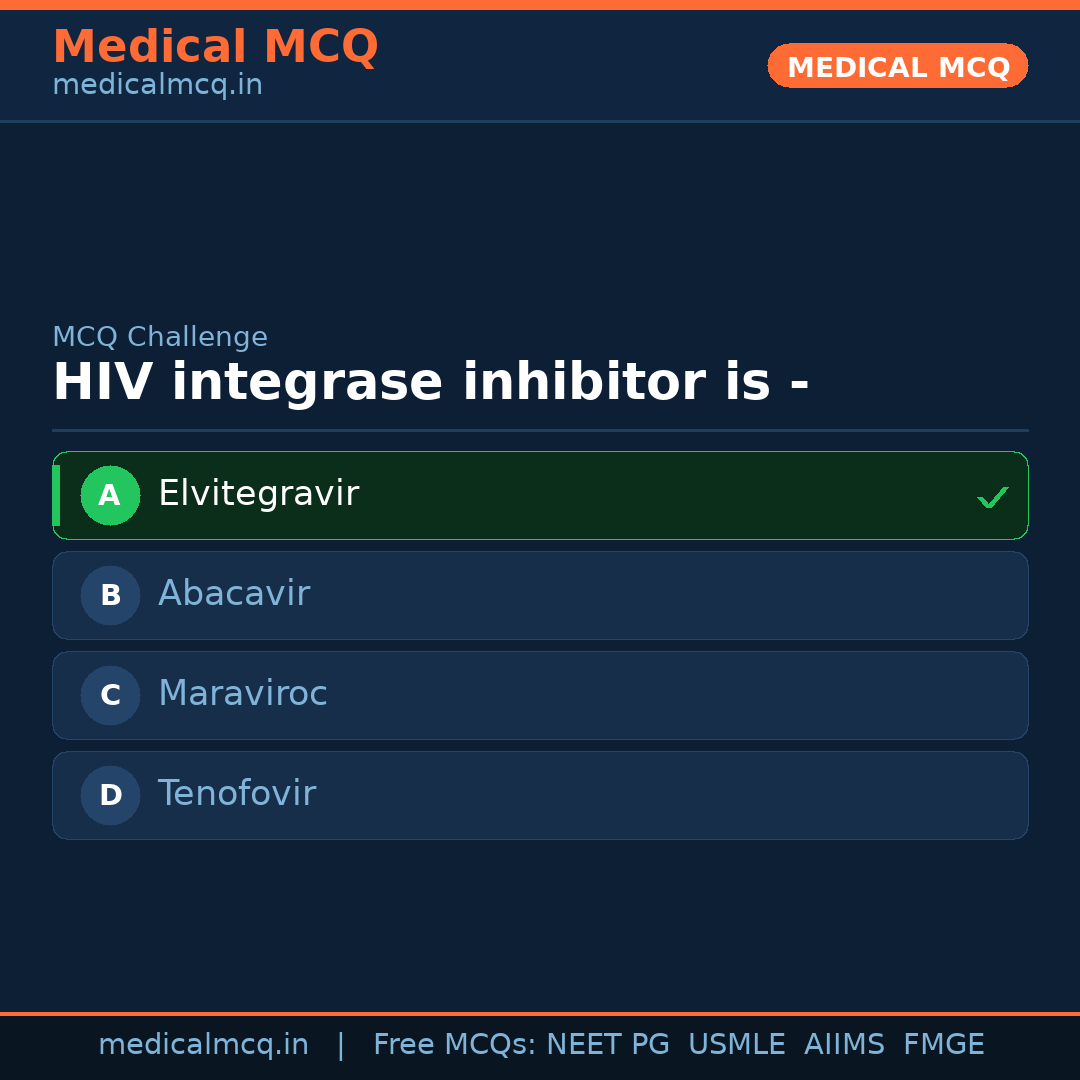Click the green checkmark on Elvitegravir
This screenshot has height=1080, width=1080.
(x=992, y=497)
